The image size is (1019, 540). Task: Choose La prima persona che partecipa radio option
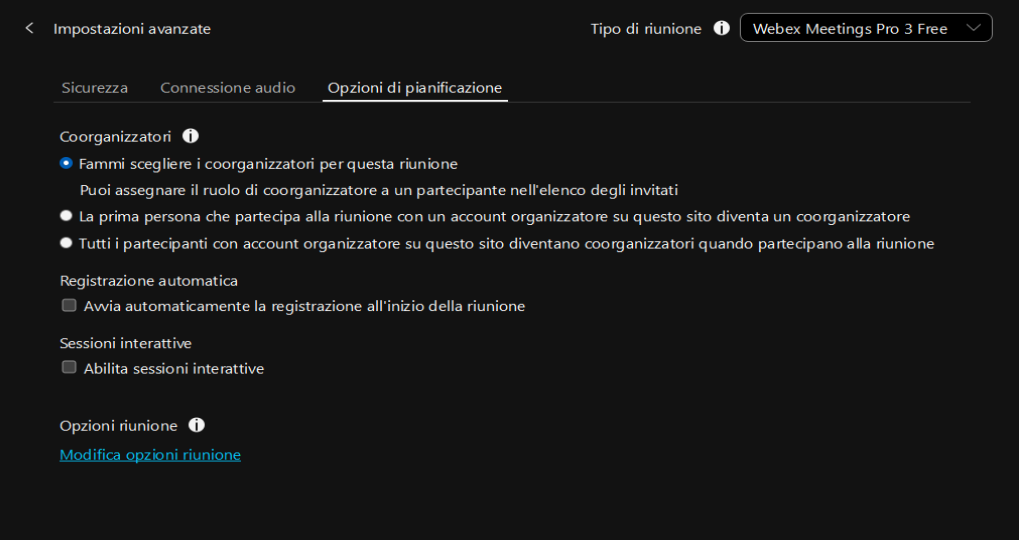66,216
